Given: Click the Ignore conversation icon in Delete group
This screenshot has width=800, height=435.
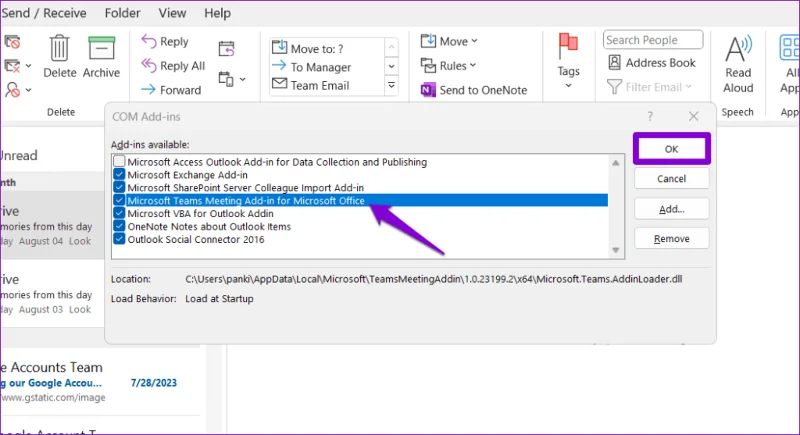Looking at the screenshot, I should [x=12, y=42].
